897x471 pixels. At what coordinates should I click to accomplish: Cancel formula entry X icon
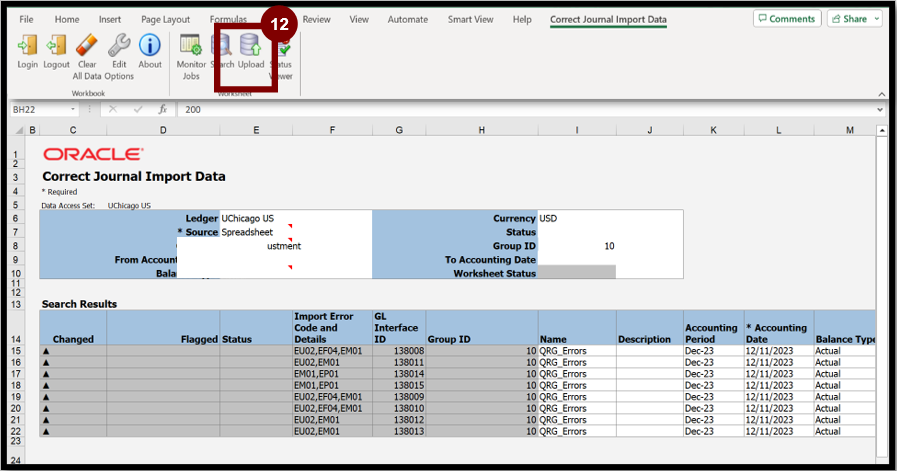click(x=113, y=109)
